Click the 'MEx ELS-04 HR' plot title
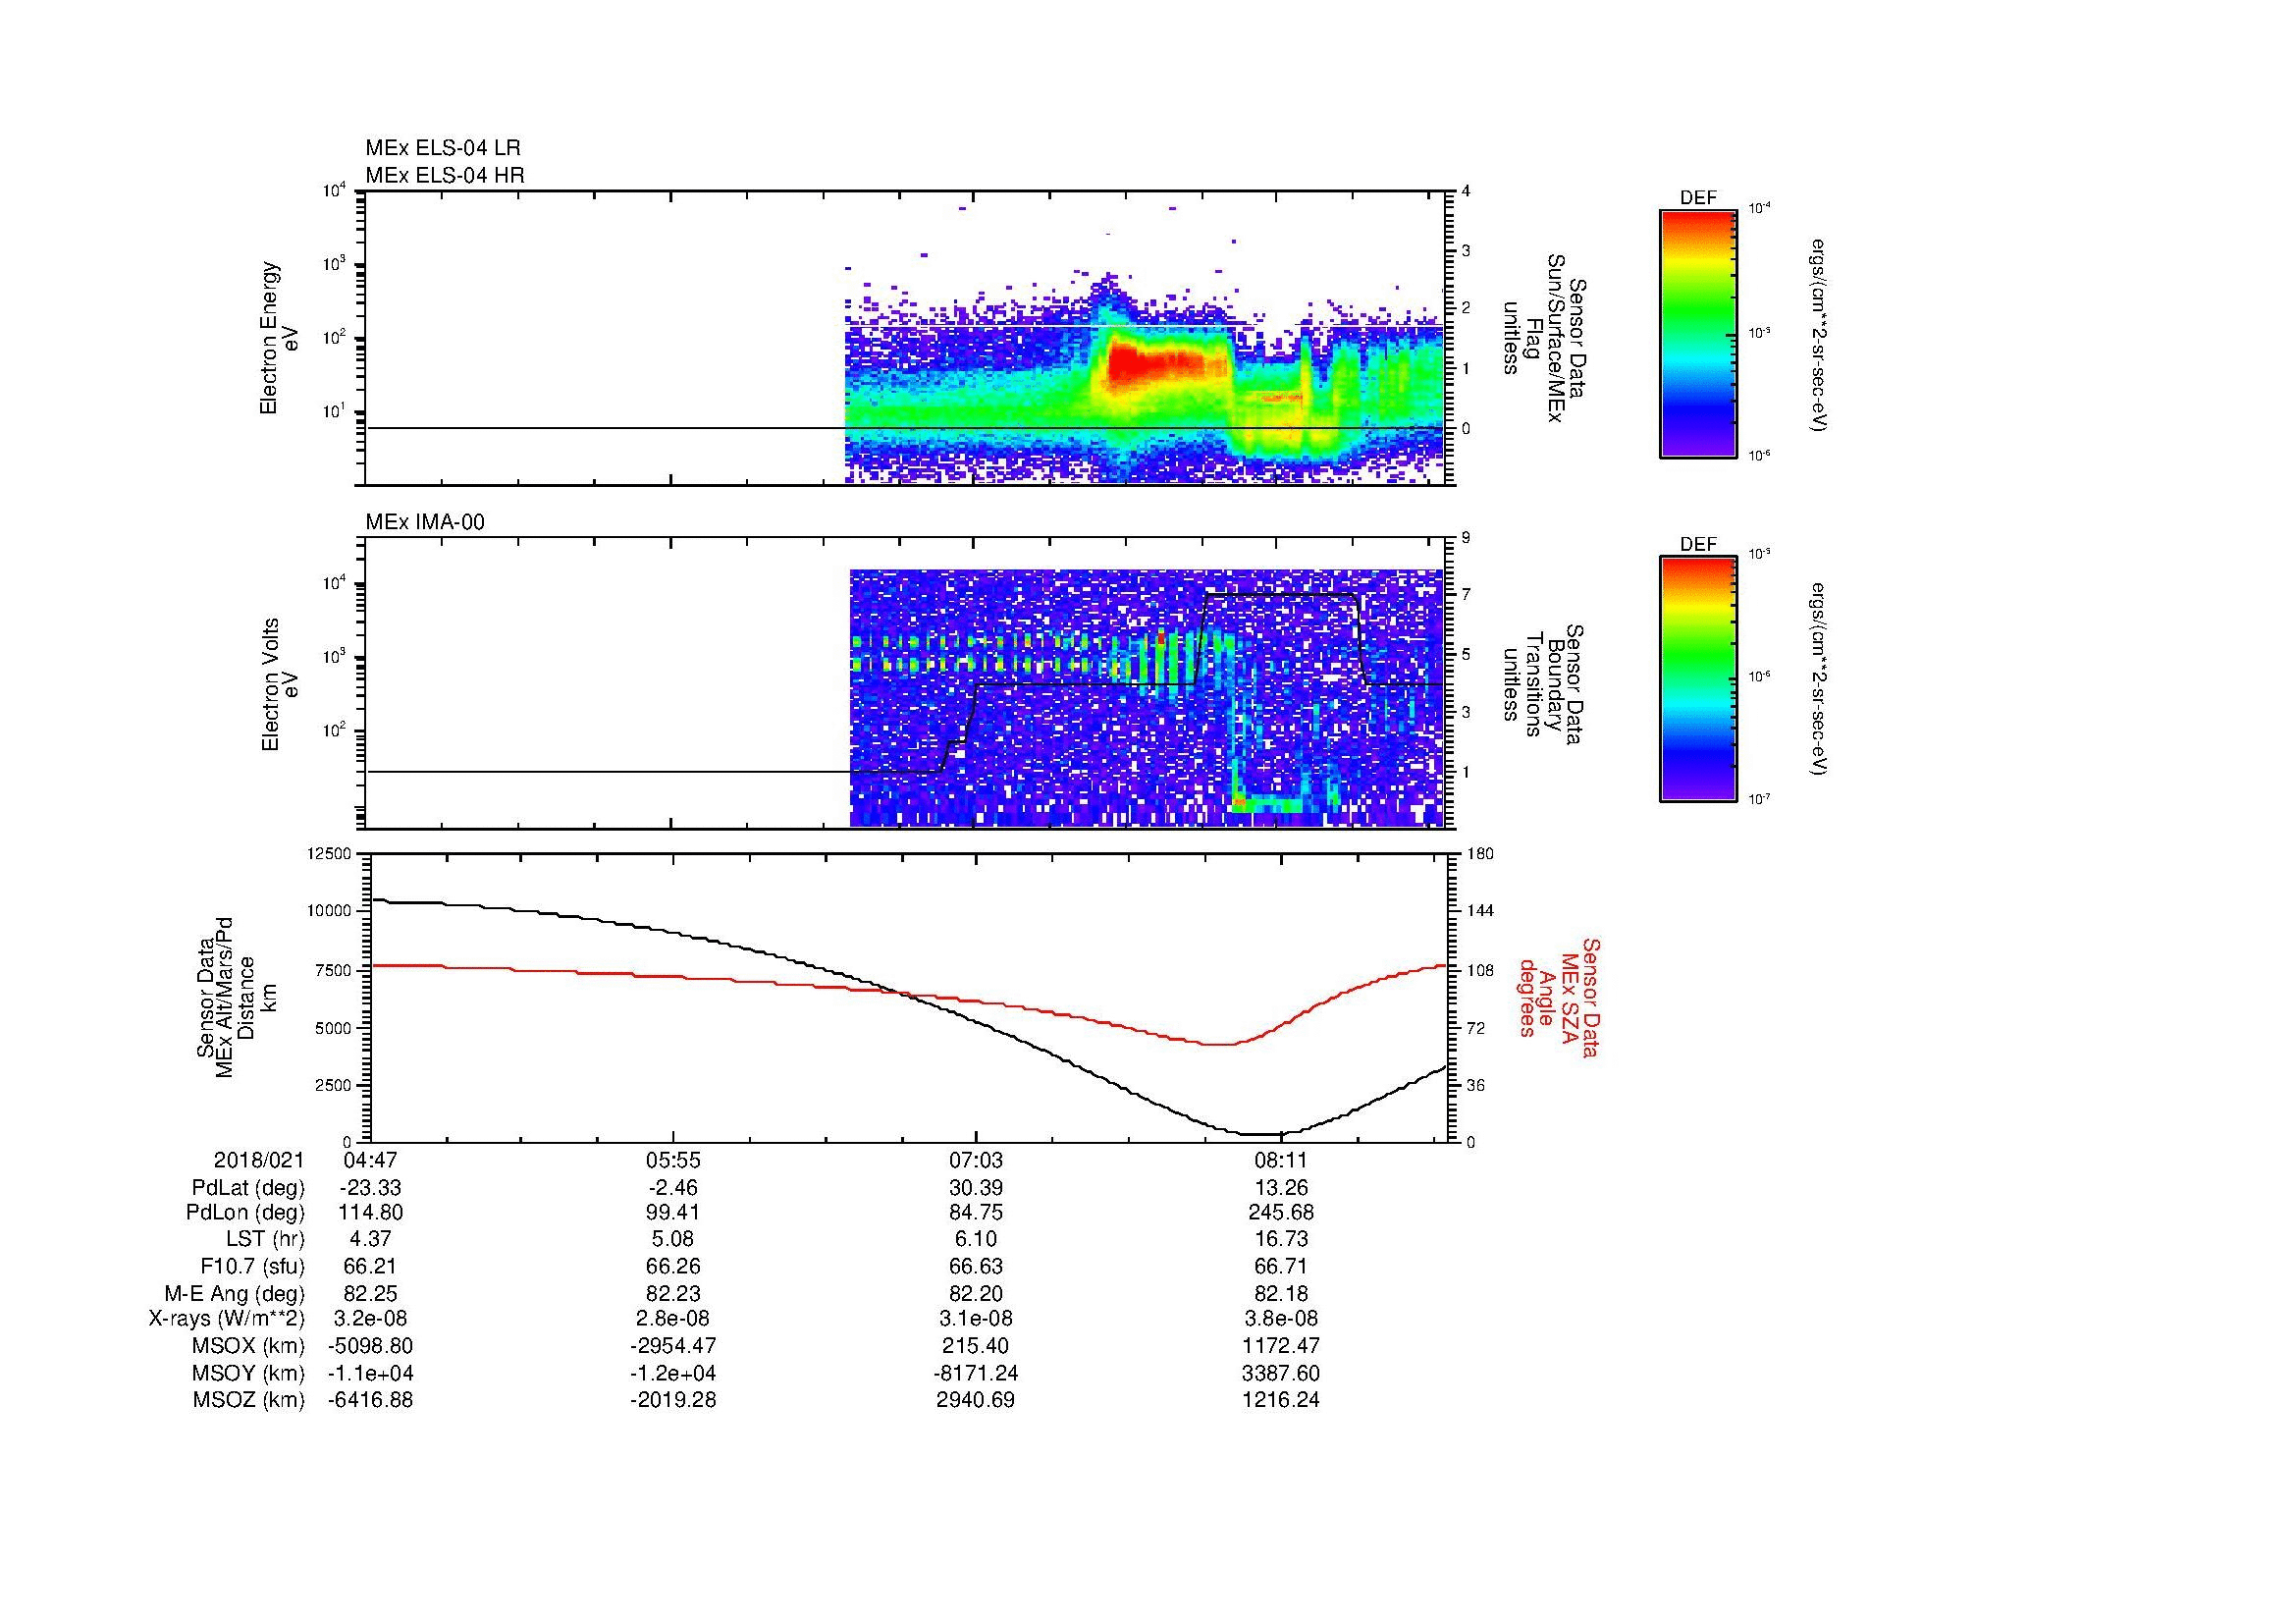 point(445,175)
